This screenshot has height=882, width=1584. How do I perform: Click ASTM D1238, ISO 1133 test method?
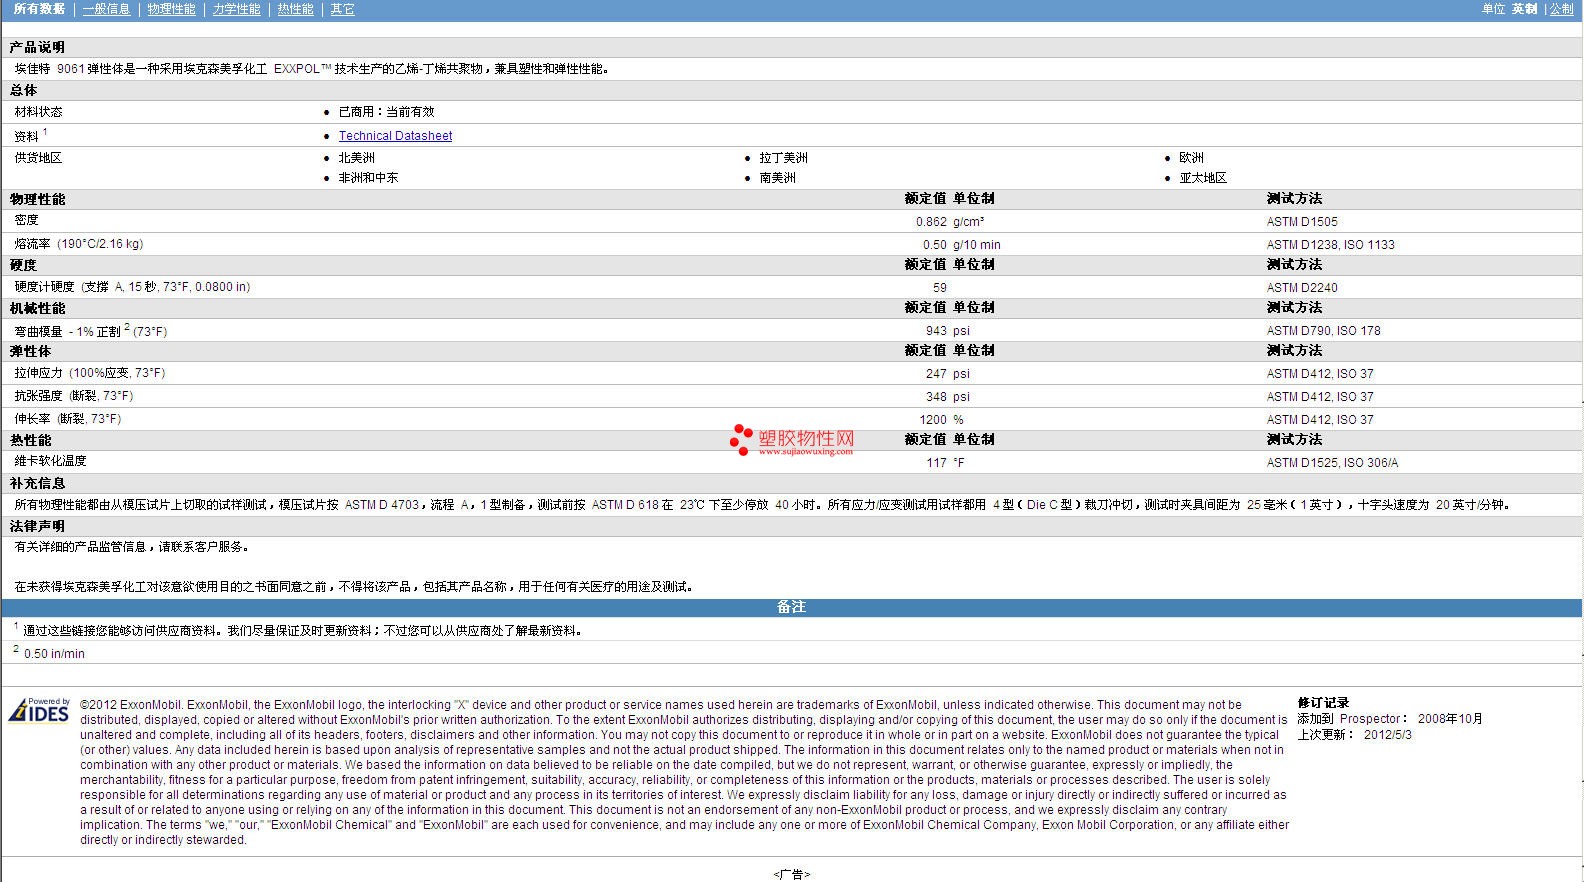[x=1330, y=245]
